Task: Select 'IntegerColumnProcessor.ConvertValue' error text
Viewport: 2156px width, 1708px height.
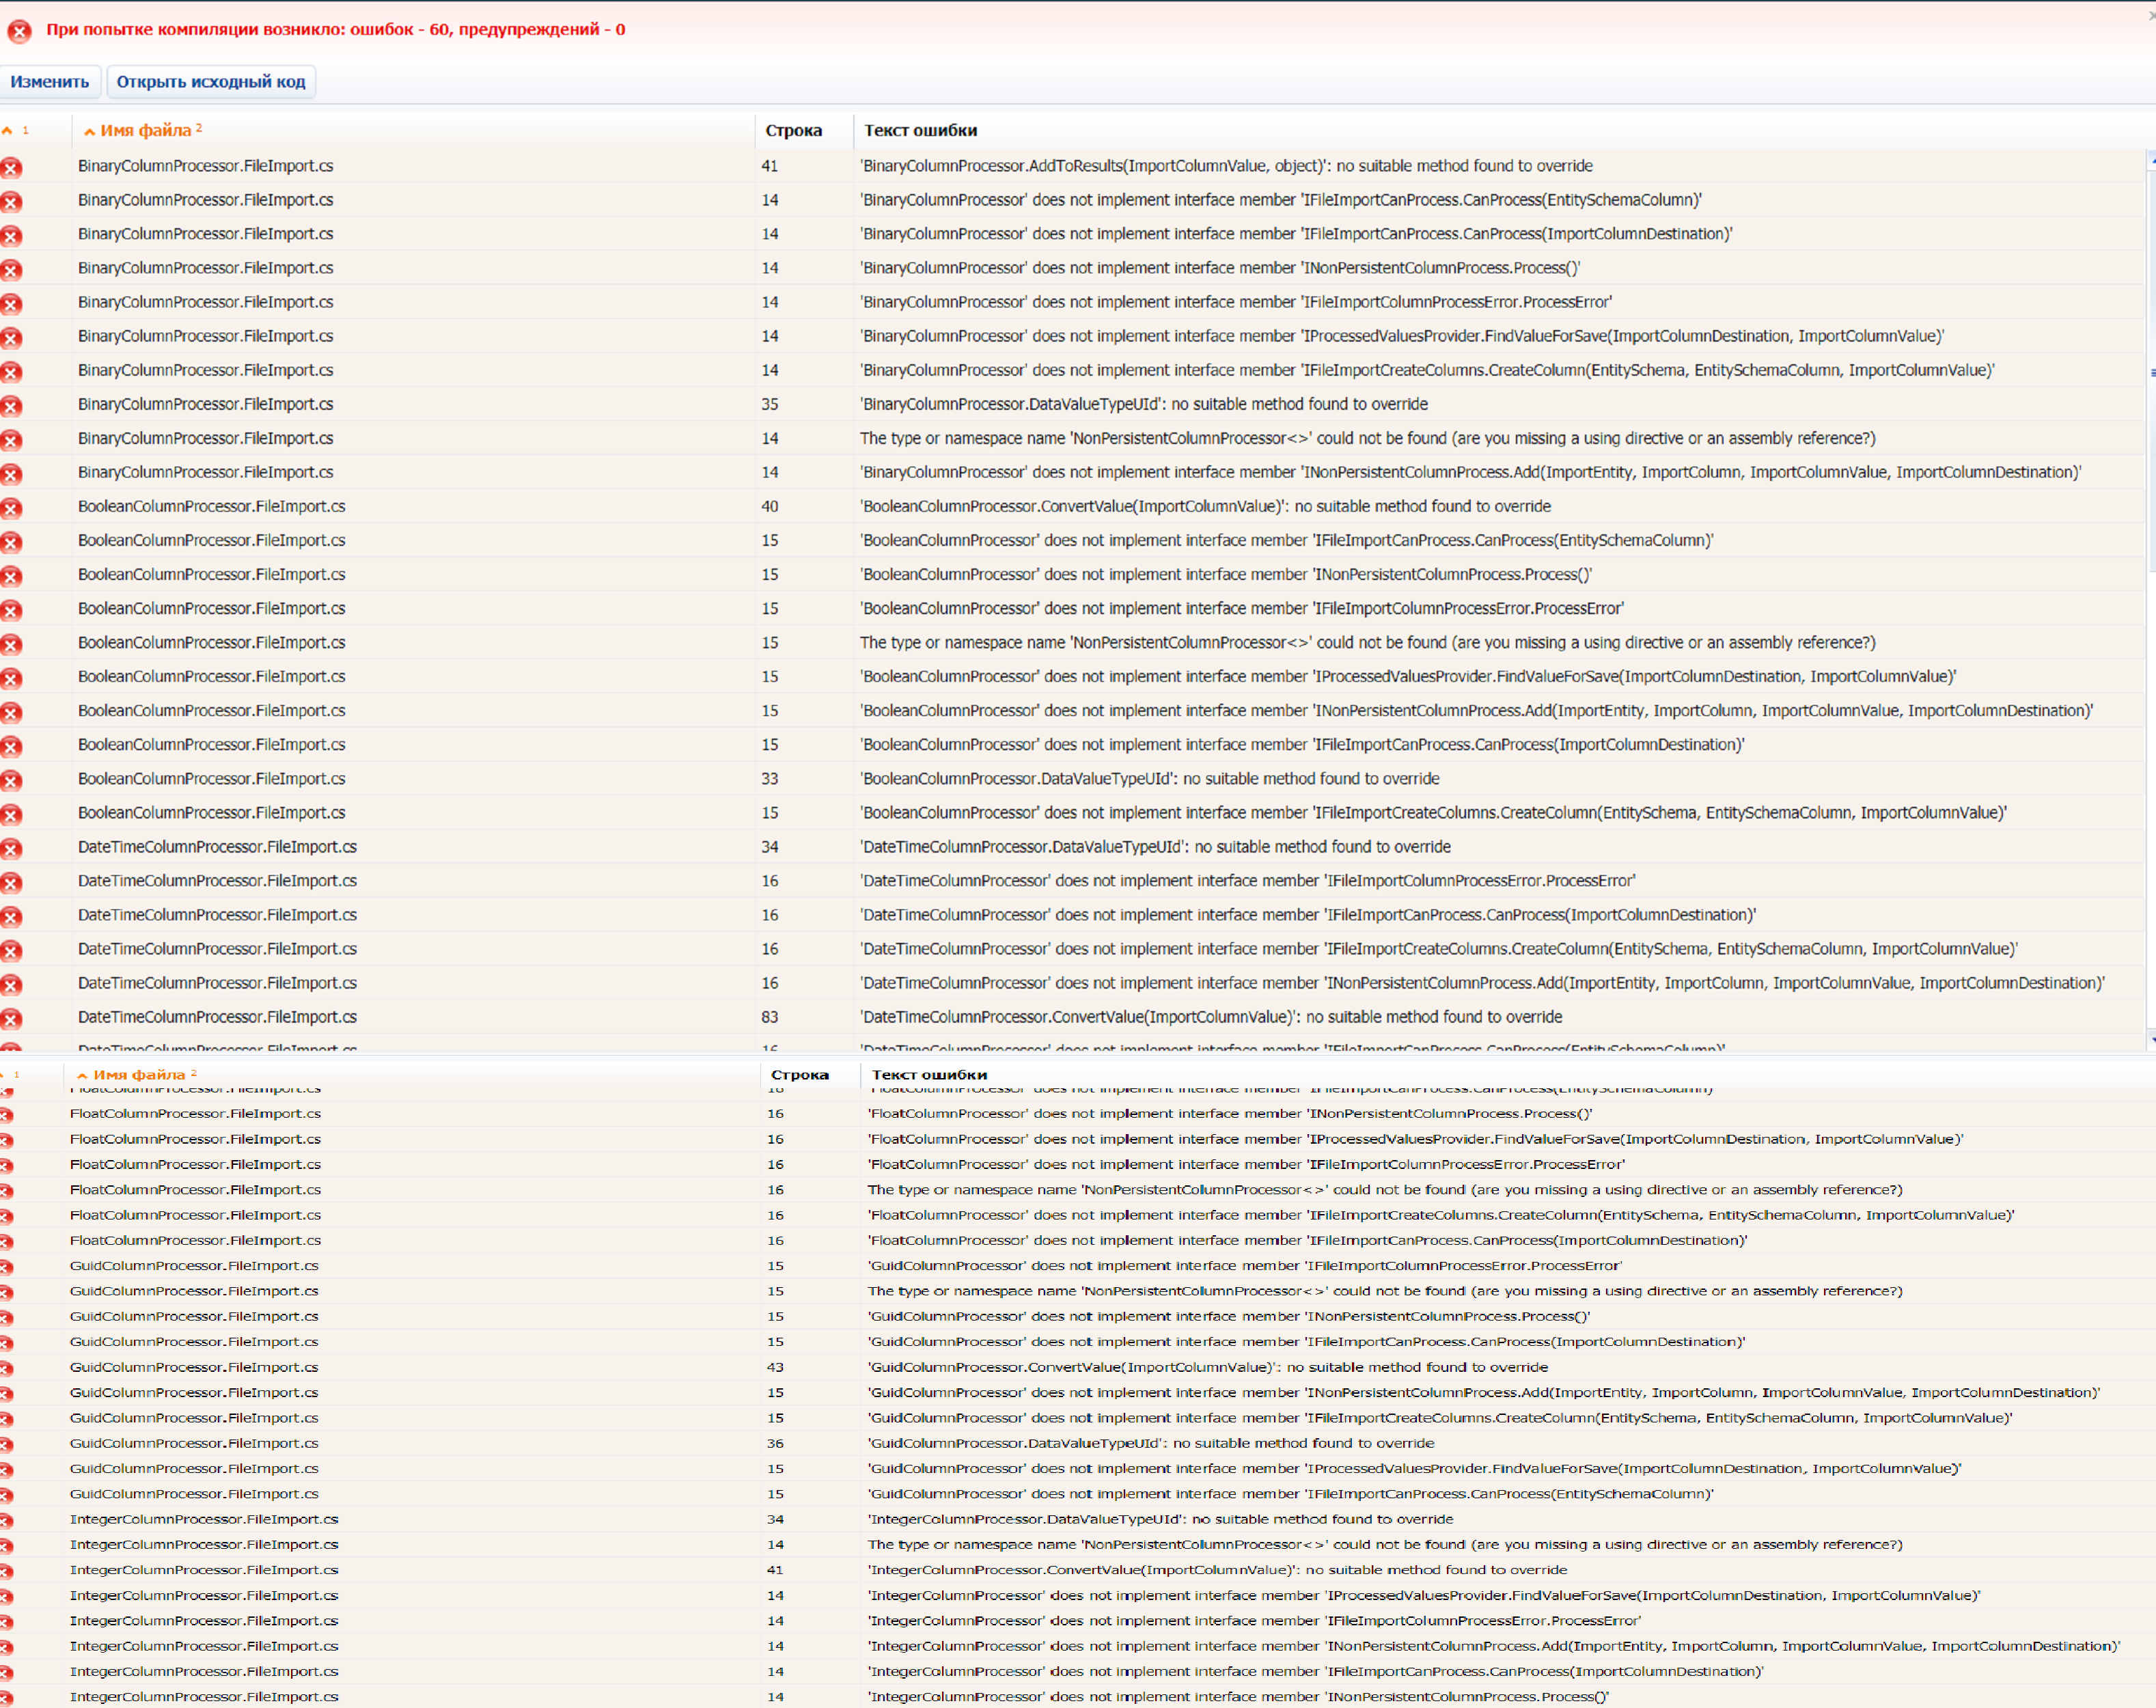Action: coord(1217,1570)
